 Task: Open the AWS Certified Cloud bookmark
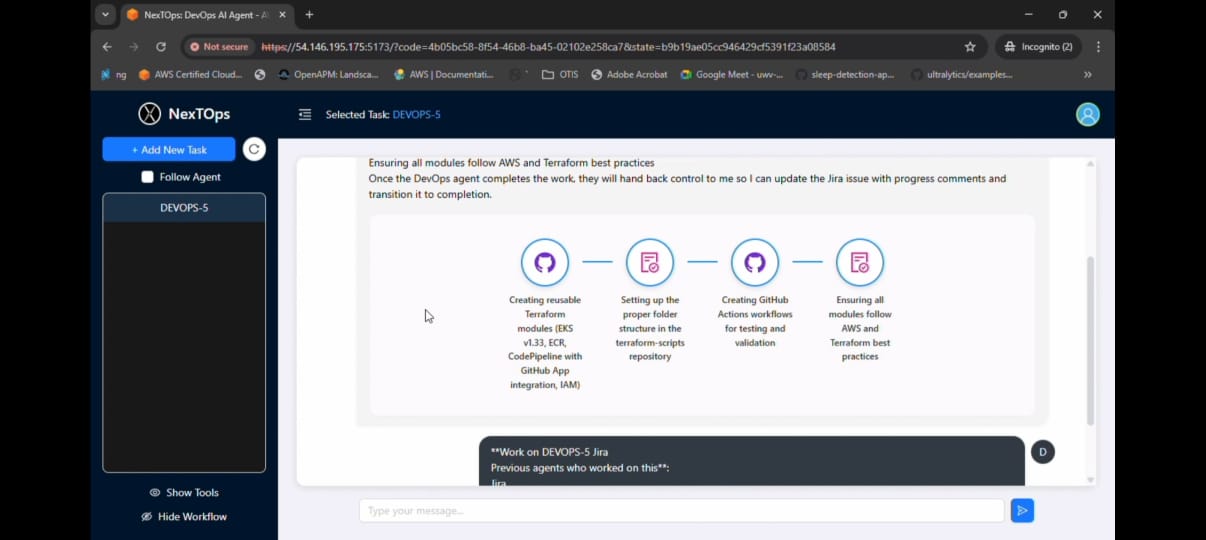[190, 74]
